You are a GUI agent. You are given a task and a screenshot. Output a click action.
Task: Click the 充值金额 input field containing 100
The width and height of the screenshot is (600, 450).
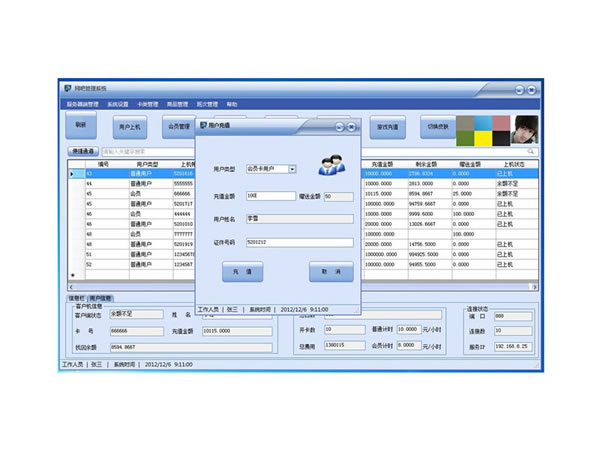tap(271, 196)
